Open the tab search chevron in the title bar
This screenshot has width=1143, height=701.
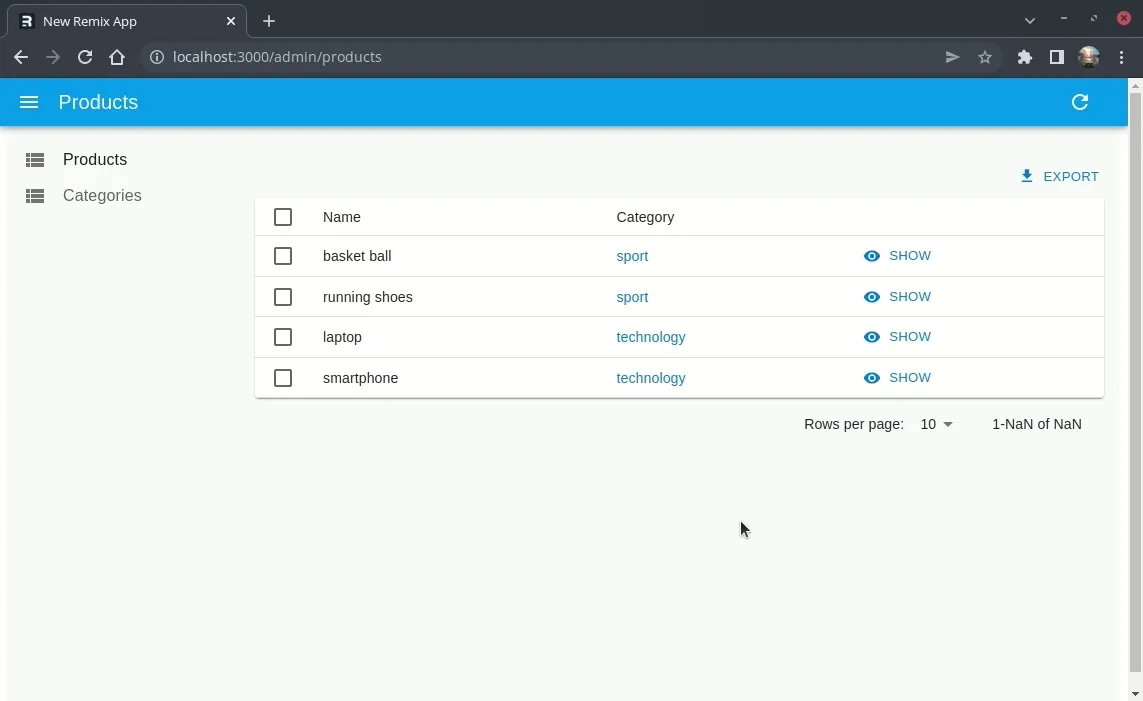click(1029, 19)
